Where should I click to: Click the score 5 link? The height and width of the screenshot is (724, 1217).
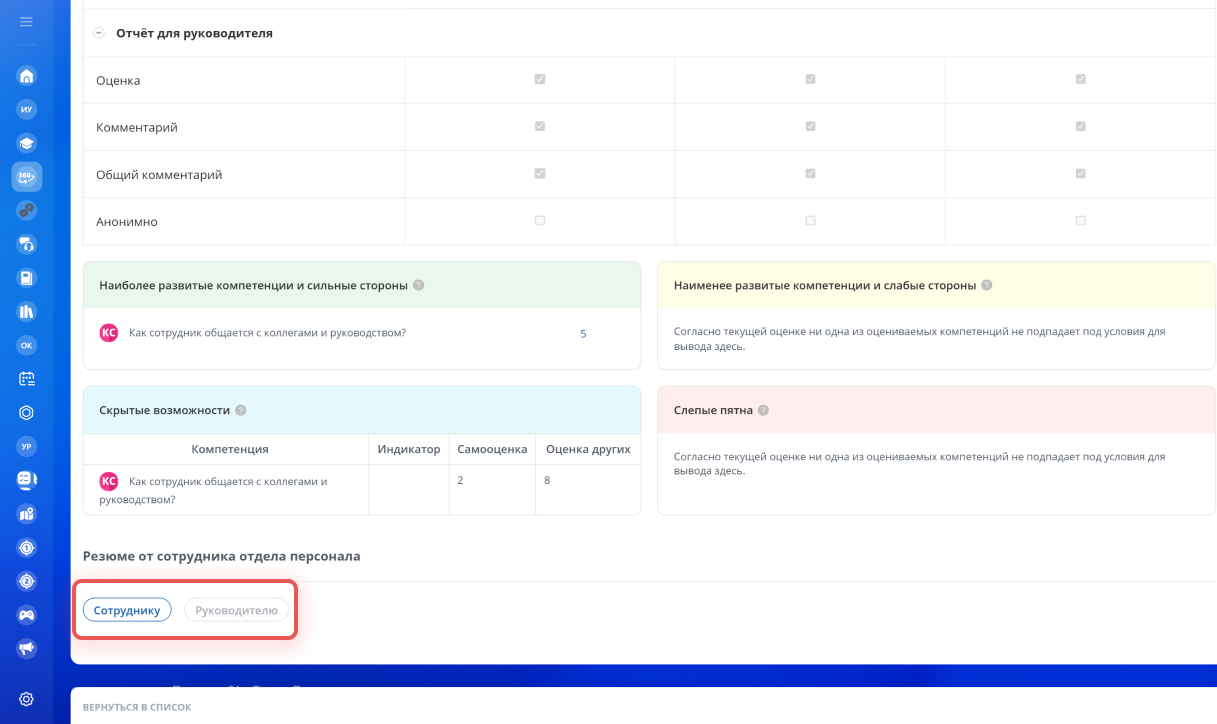coord(583,334)
